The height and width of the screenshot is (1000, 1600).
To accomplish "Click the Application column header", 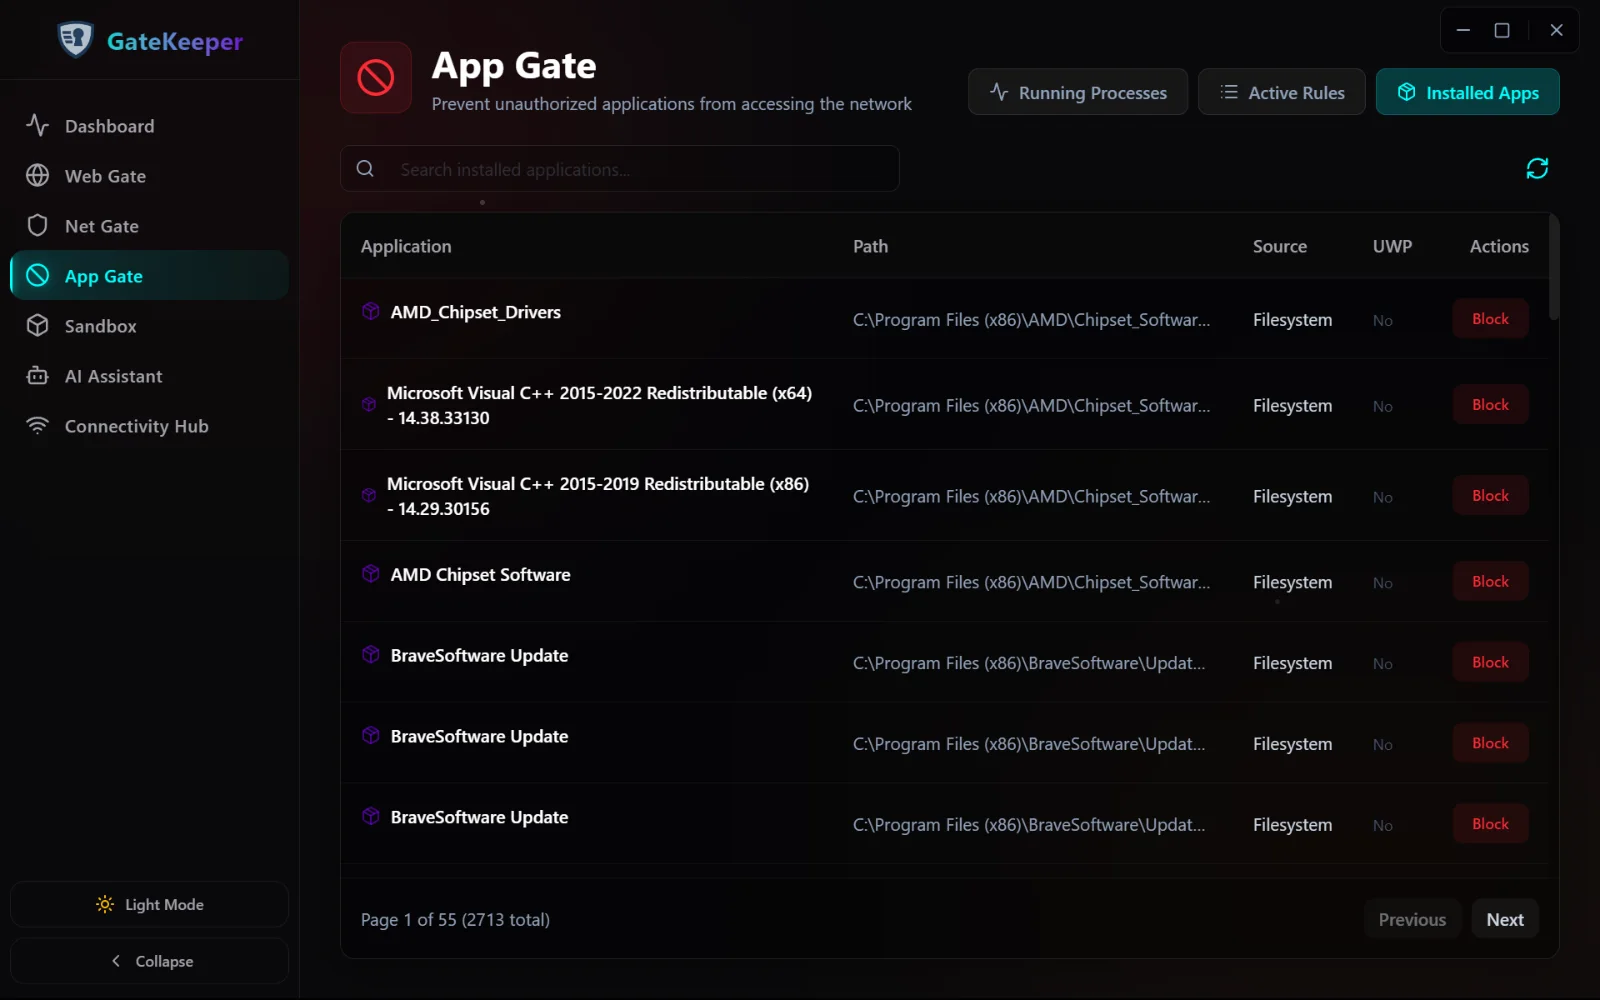I will pyautogui.click(x=406, y=246).
